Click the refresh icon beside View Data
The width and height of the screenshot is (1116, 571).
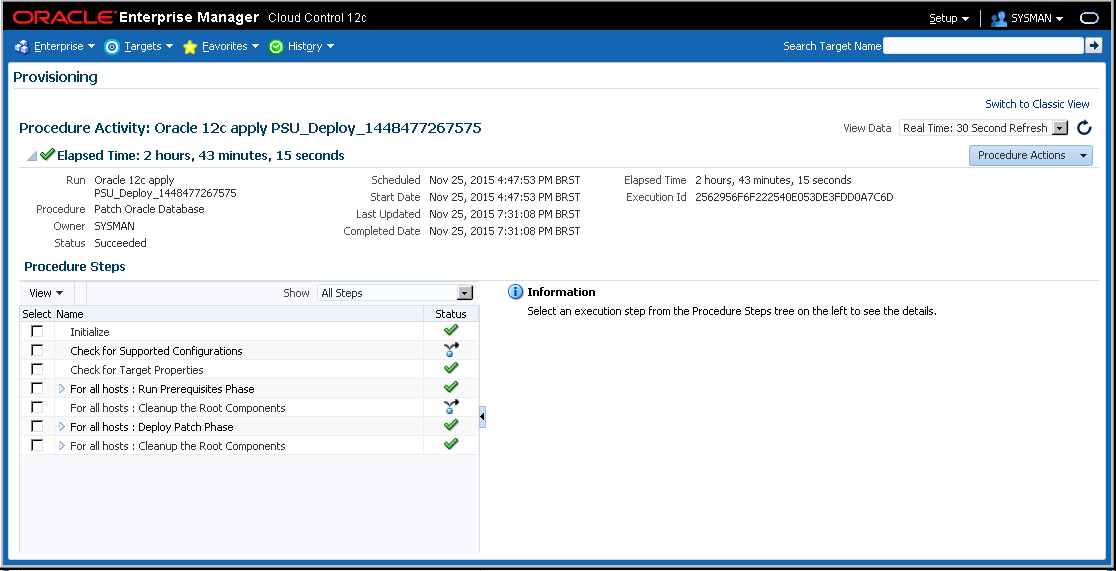(x=1084, y=128)
